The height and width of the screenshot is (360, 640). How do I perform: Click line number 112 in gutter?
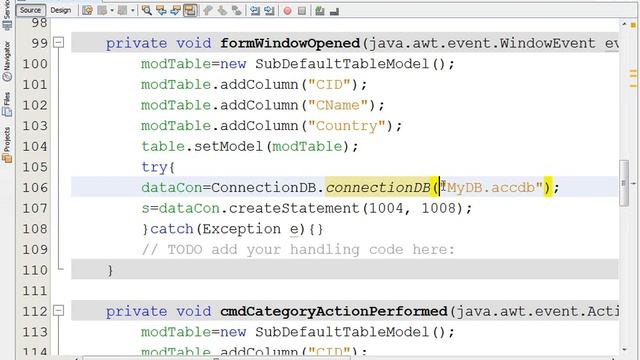pos(35,311)
